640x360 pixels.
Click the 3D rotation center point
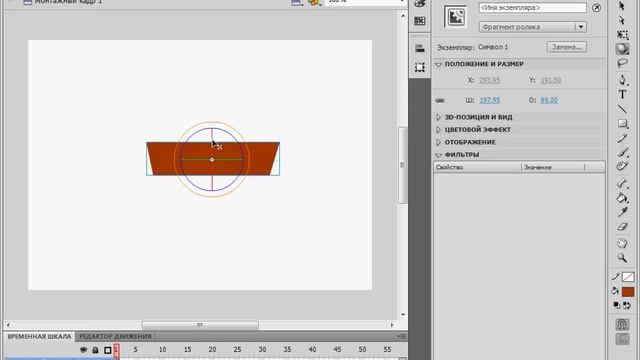tap(212, 160)
